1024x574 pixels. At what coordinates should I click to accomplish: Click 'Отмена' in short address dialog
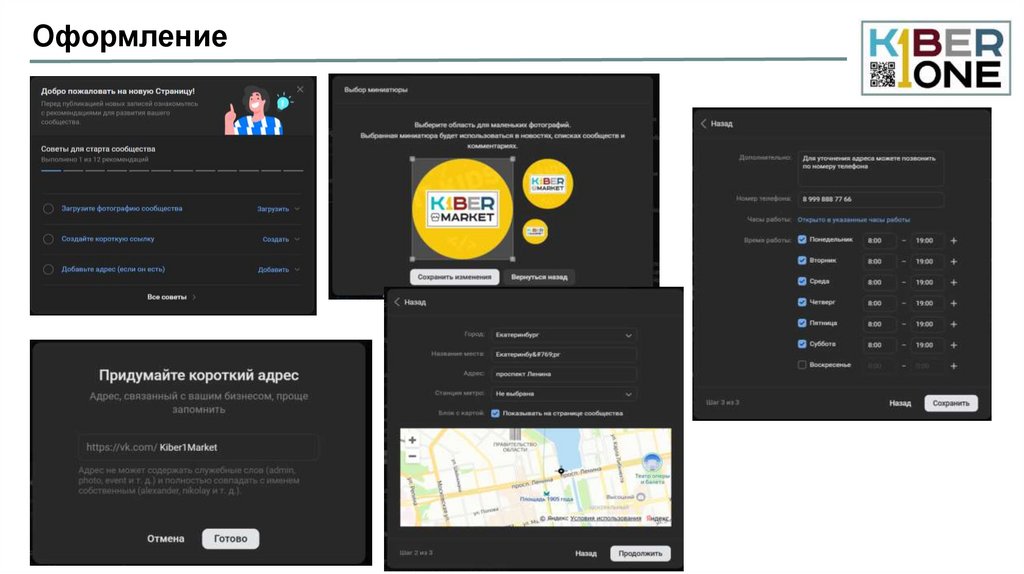[165, 539]
